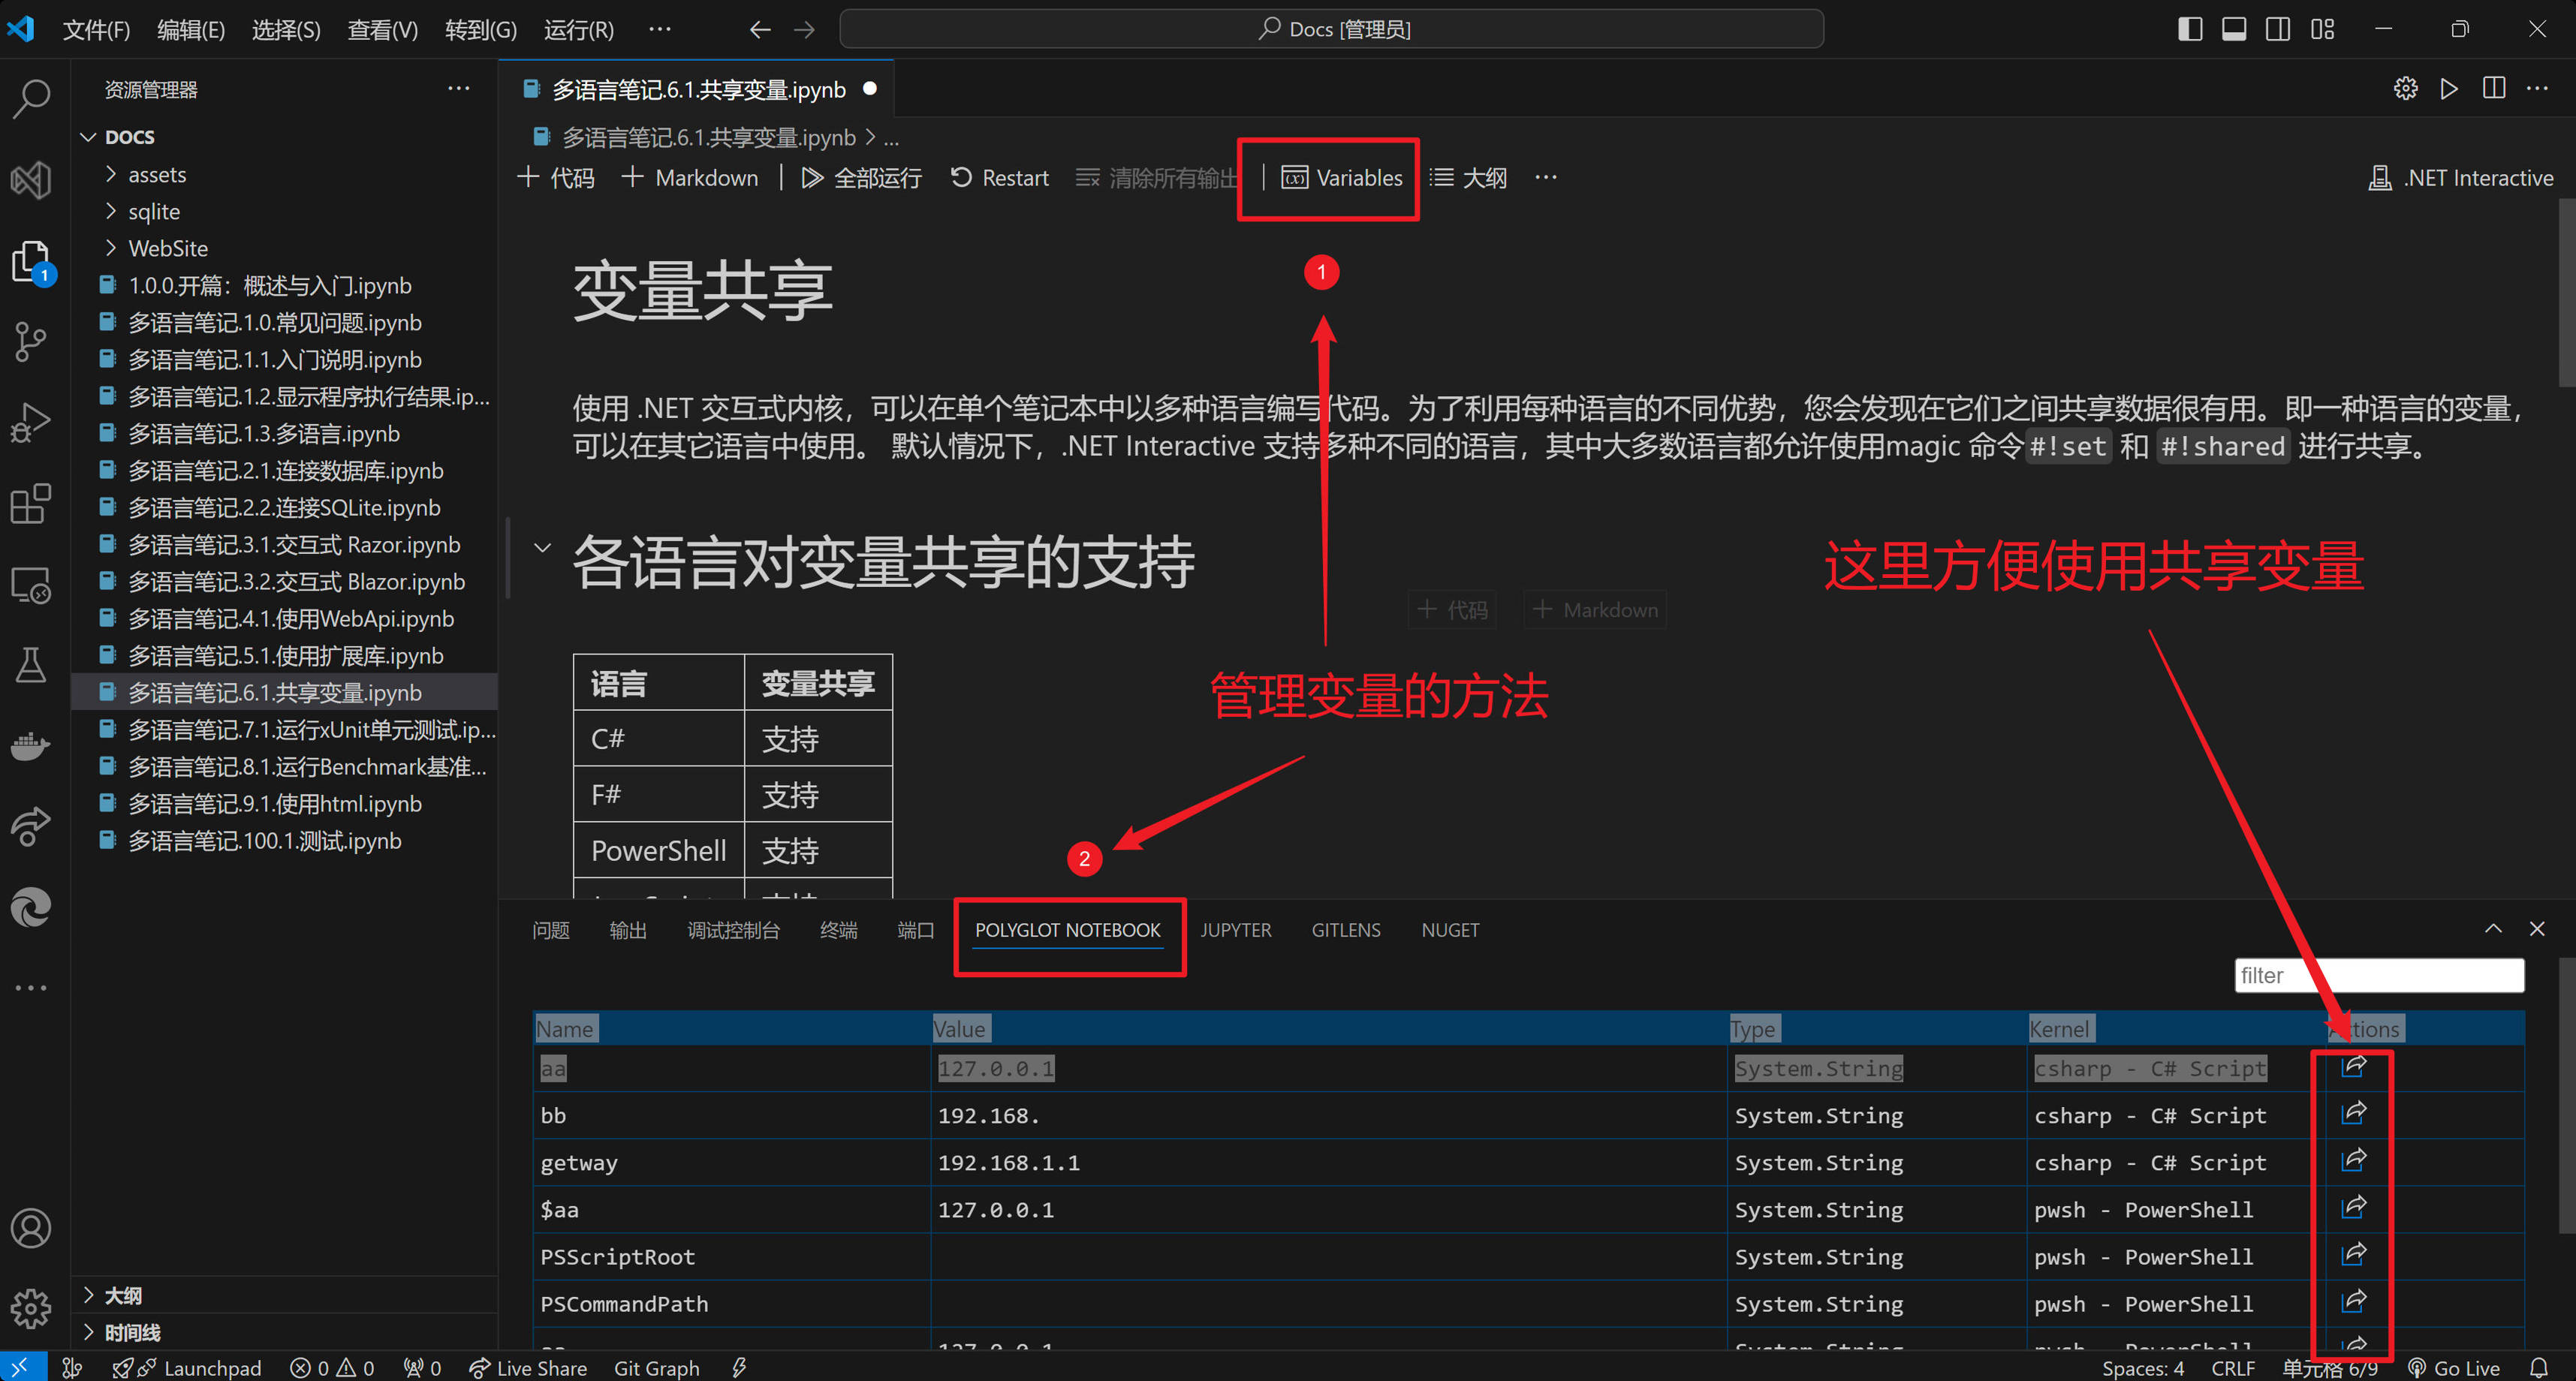This screenshot has height=1381, width=2576.
Task: Open the Live Share view icon
Action: tap(31, 827)
